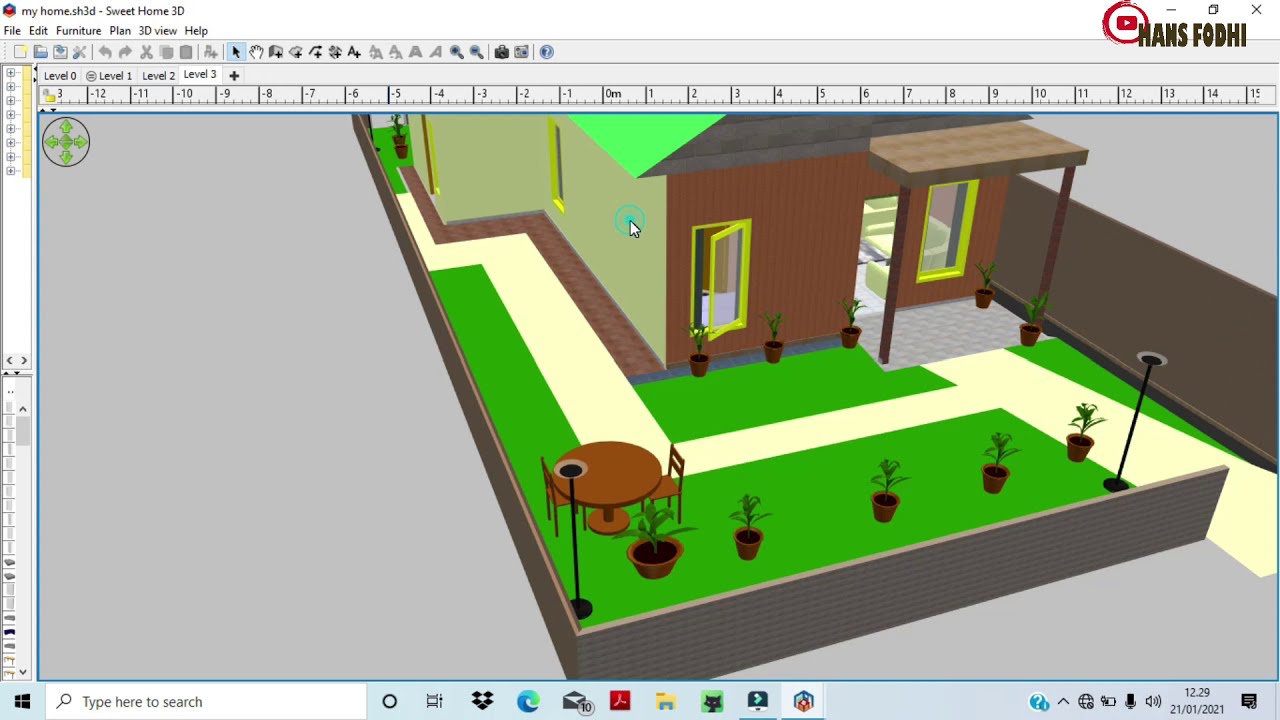Click the Zoom in magnifier icon
The height and width of the screenshot is (720, 1280).
click(x=457, y=52)
